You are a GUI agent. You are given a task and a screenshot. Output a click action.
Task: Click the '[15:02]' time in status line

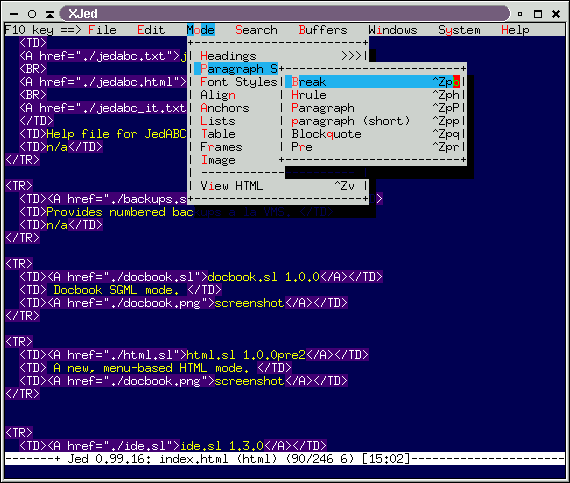(x=386, y=459)
